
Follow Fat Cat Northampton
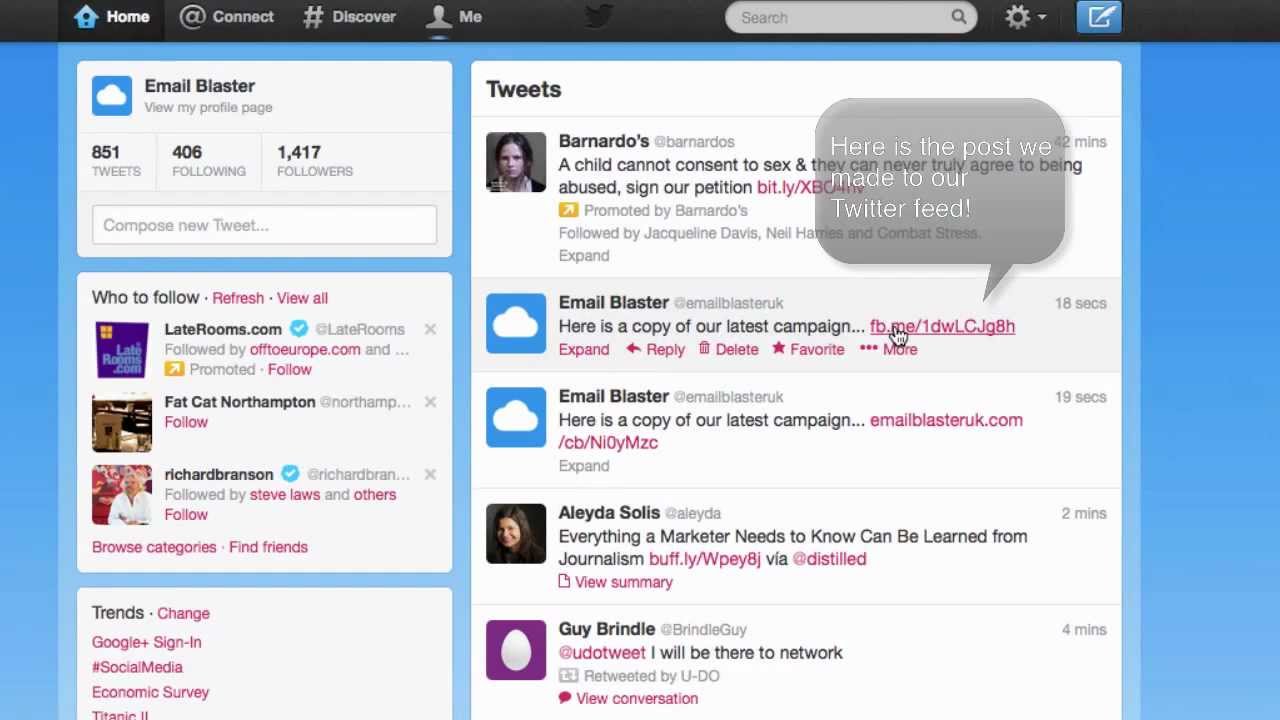(x=186, y=422)
